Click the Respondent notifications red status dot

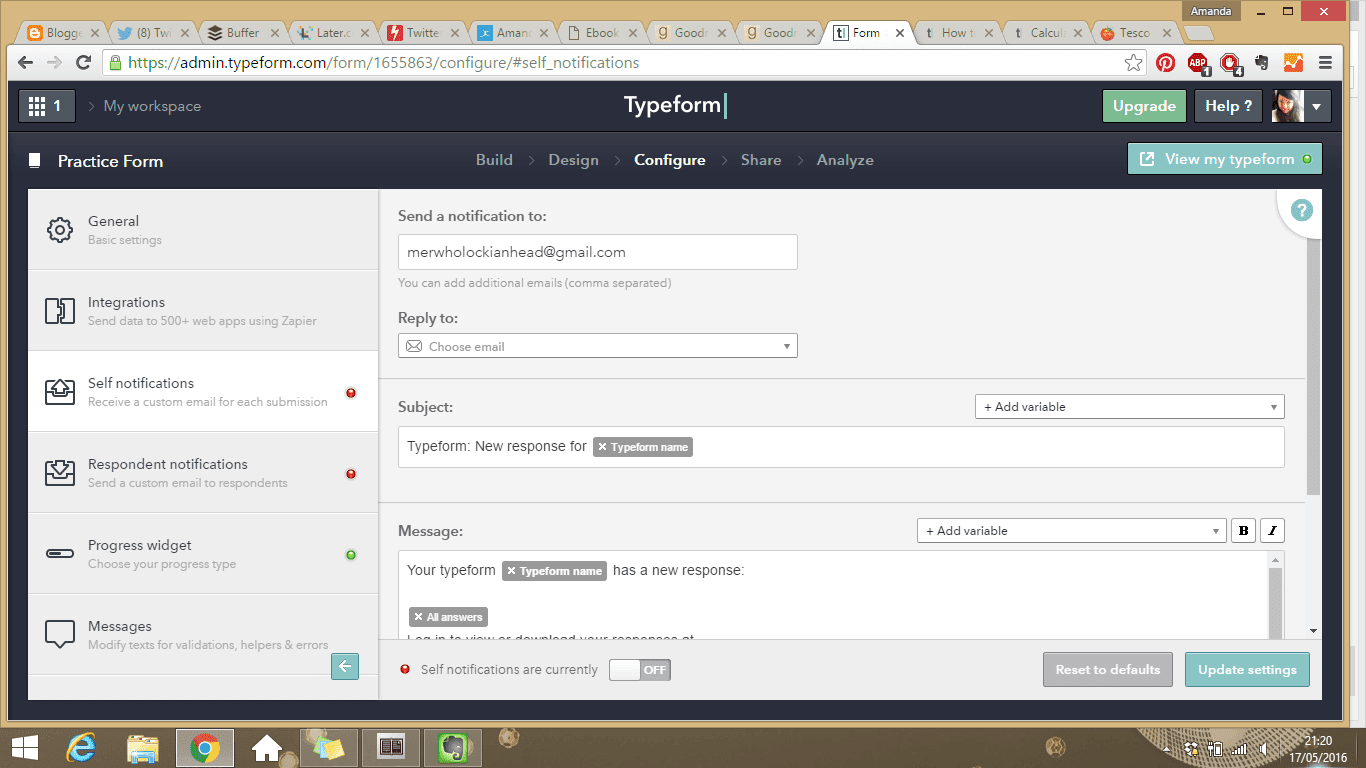[x=351, y=474]
